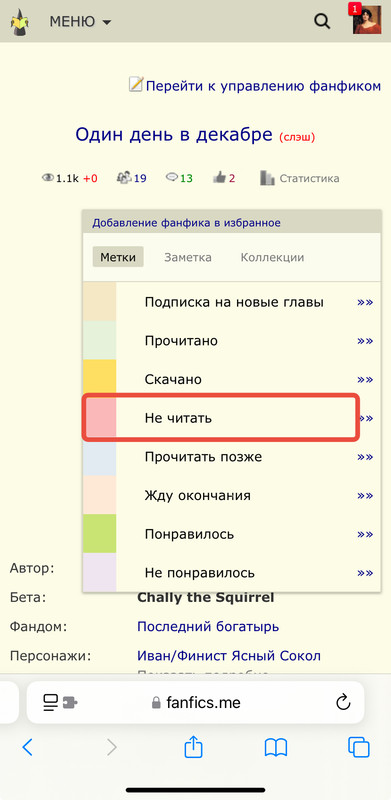391x800 pixels.
Task: Open the Статистика link
Action: coord(309,179)
